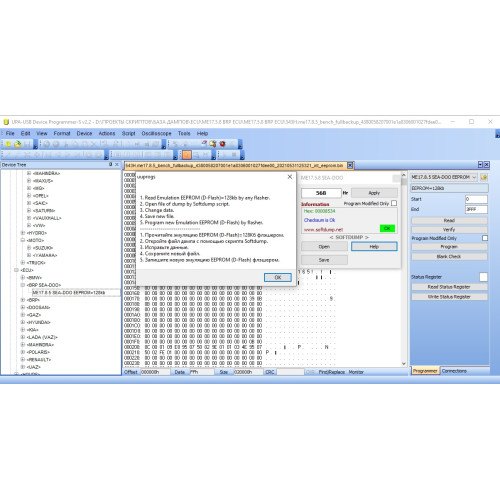
Task: Click the End address input field
Action: click(x=476, y=209)
